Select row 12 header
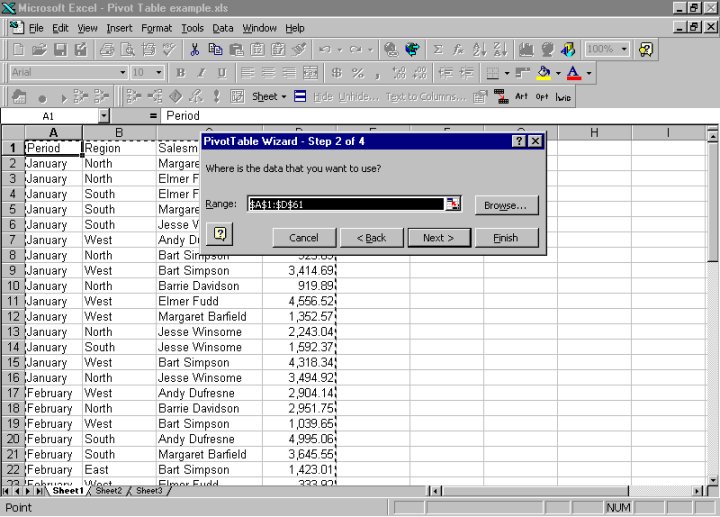This screenshot has height=517, width=720. coord(13,316)
